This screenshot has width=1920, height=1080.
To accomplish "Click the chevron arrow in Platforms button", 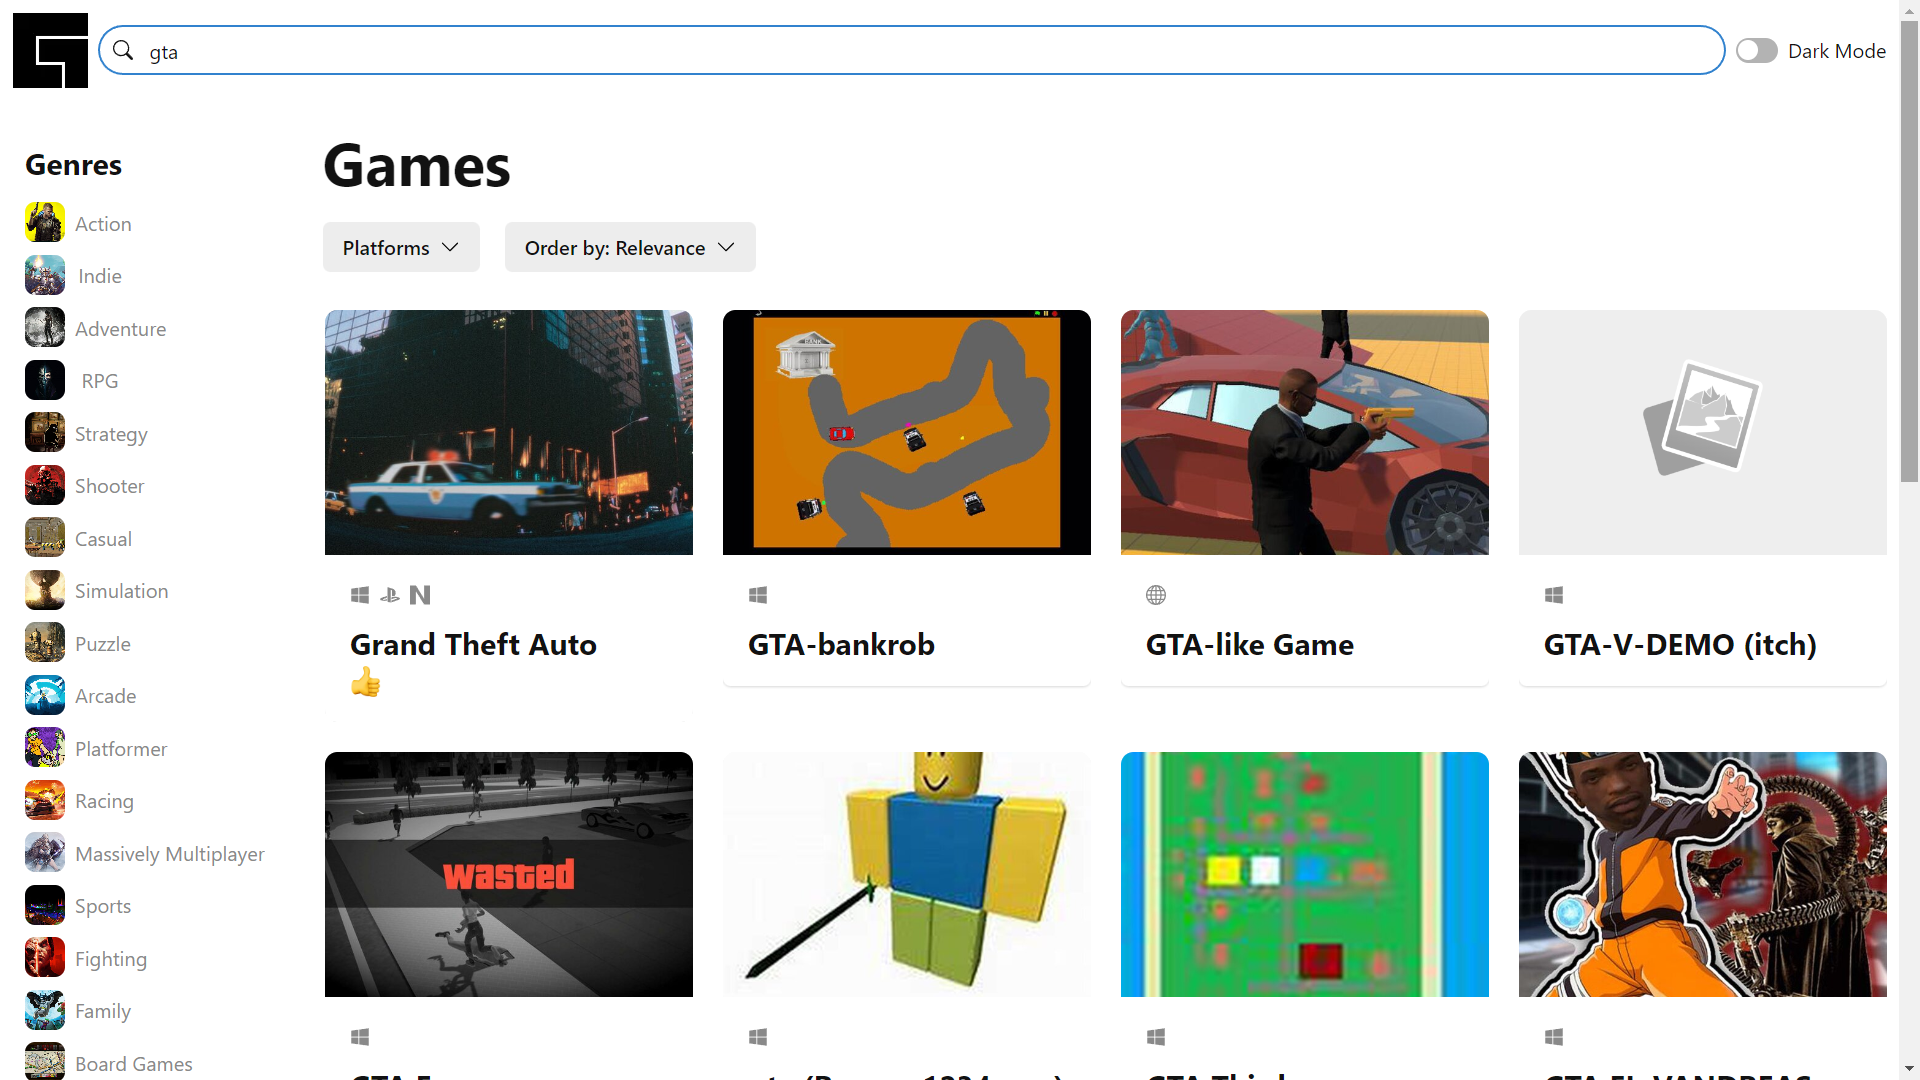I will pyautogui.click(x=450, y=247).
